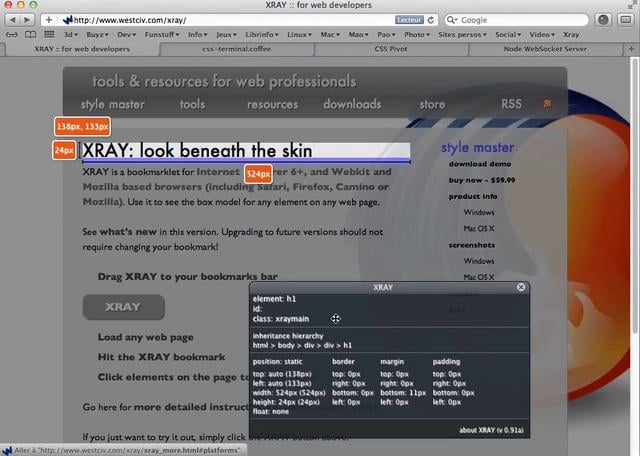Open the Mac bookmarks folder
Screen dimensions: 640x456
pos(330,35)
